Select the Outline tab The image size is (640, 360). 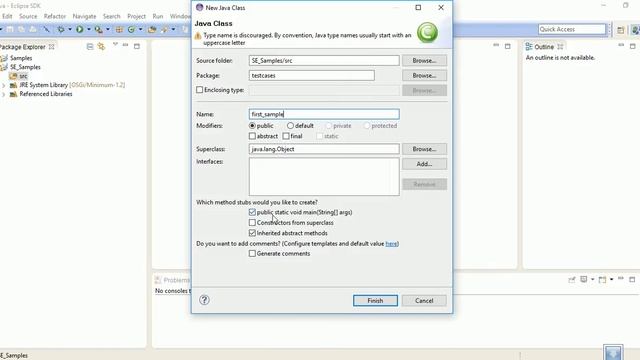544,47
